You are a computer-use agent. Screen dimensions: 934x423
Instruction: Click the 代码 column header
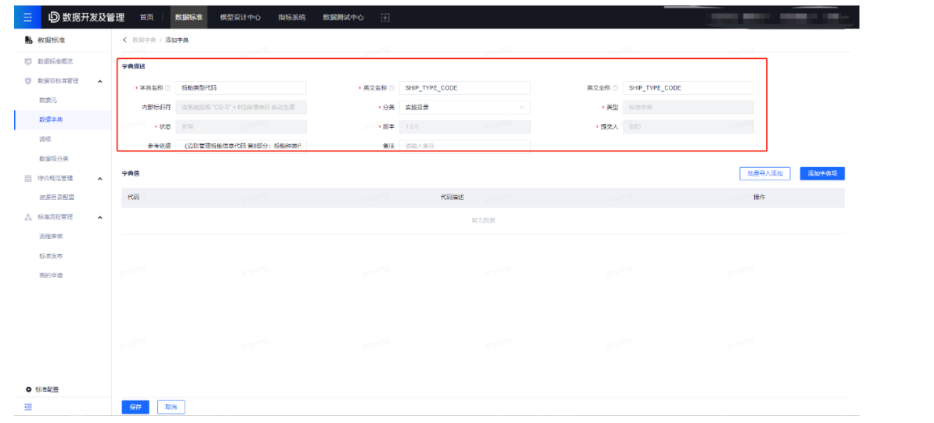133,197
